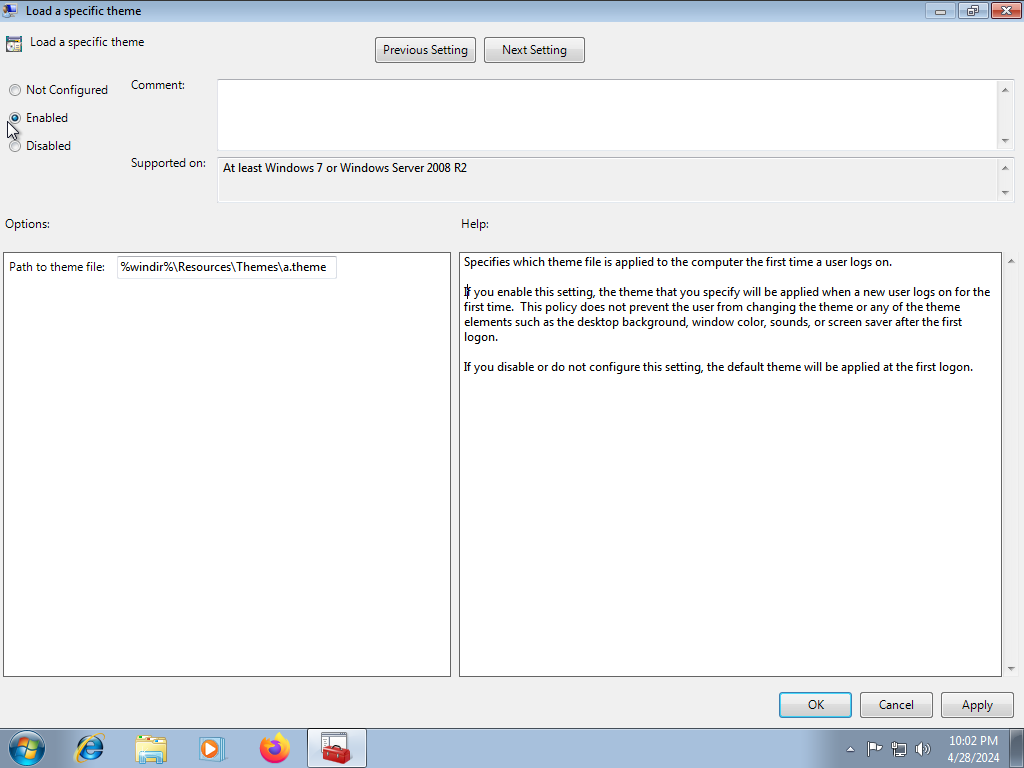Show hidden system tray icons
Image resolution: width=1024 pixels, height=768 pixels.
(850, 748)
